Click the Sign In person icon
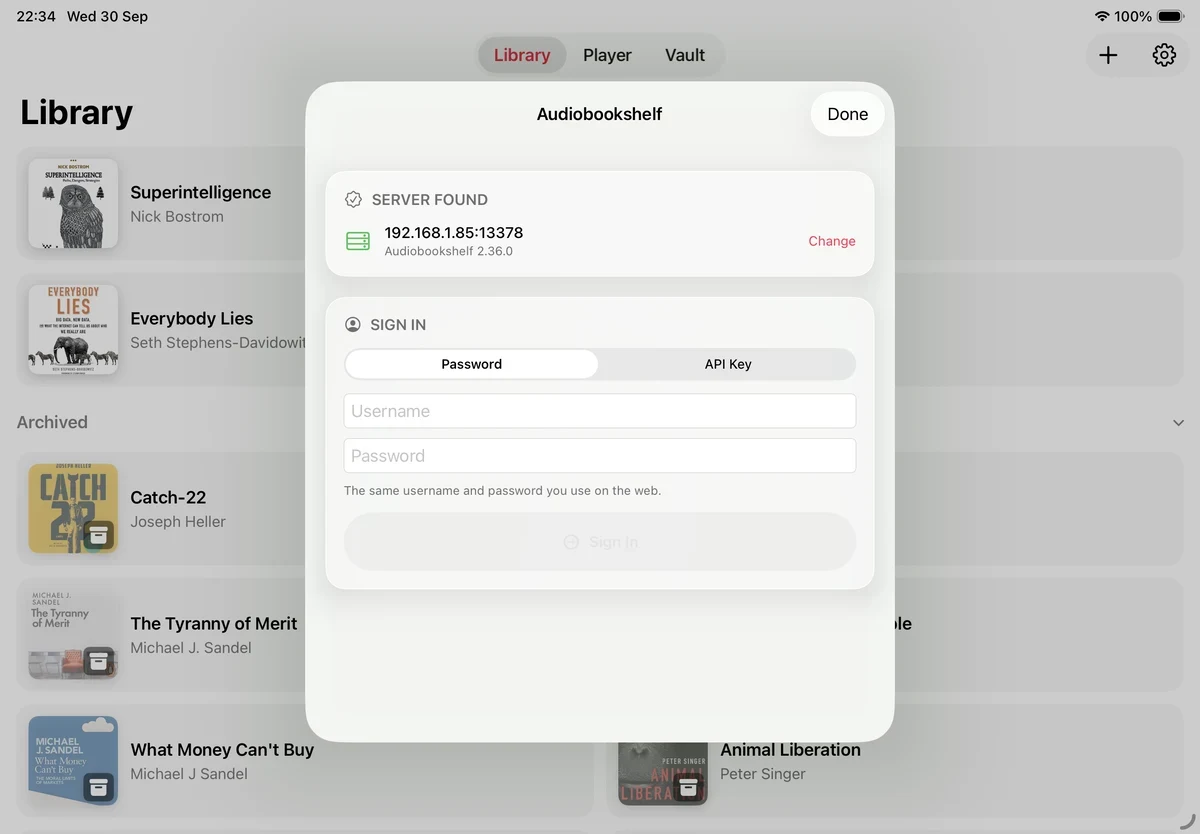 tap(353, 324)
